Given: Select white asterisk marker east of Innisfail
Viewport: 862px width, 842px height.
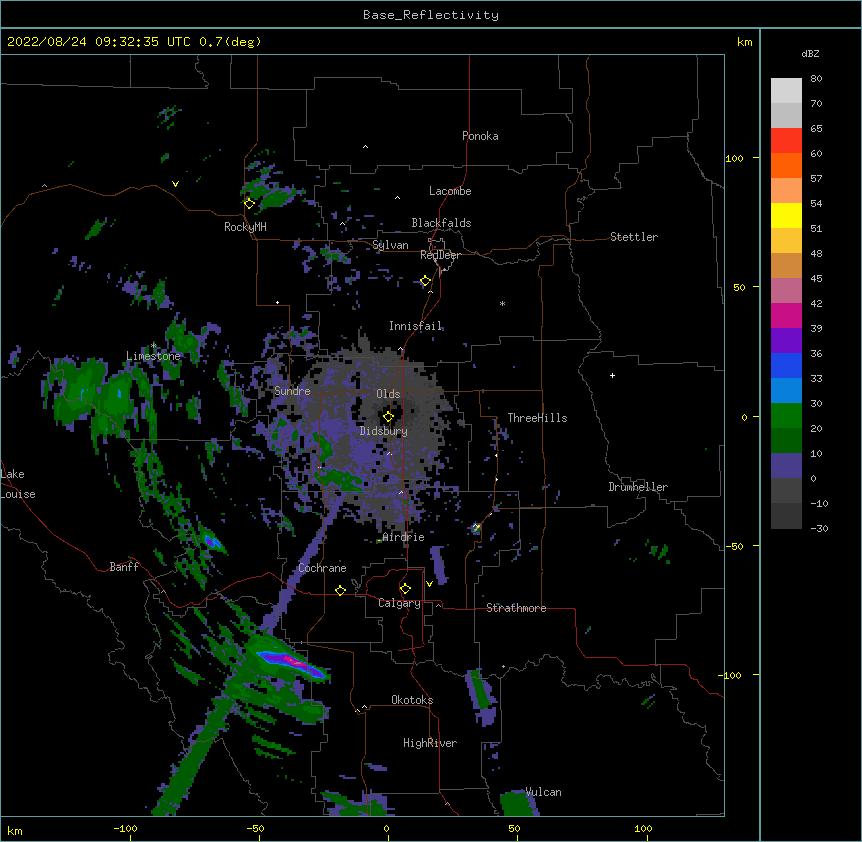Looking at the screenshot, I should [502, 303].
